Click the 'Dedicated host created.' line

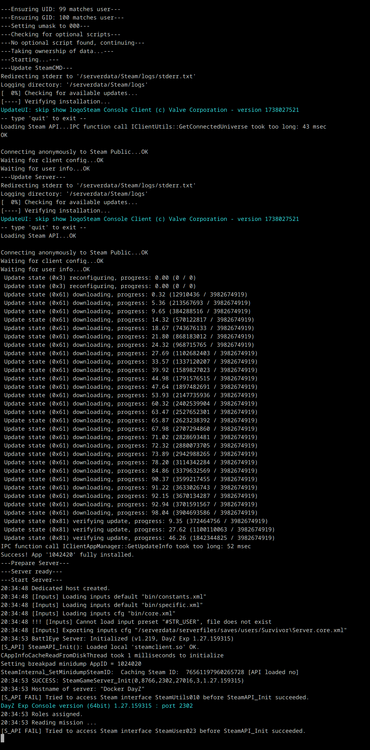click(55, 587)
